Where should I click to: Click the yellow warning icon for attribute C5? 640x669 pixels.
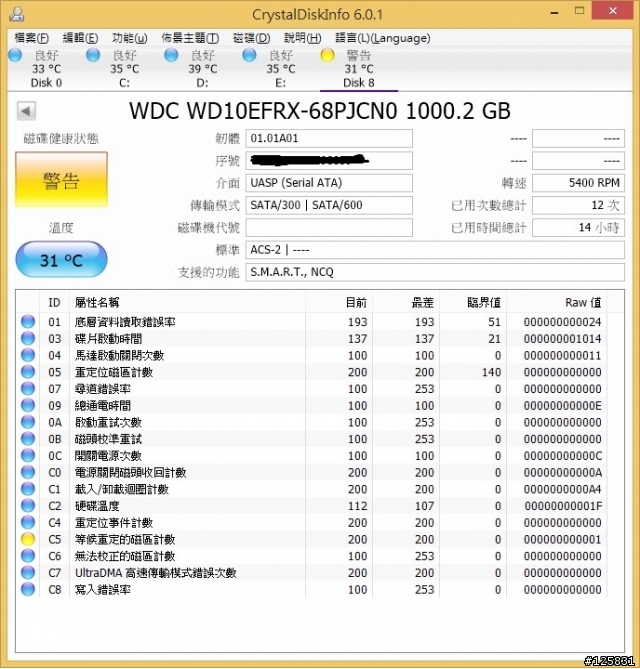pos(28,539)
